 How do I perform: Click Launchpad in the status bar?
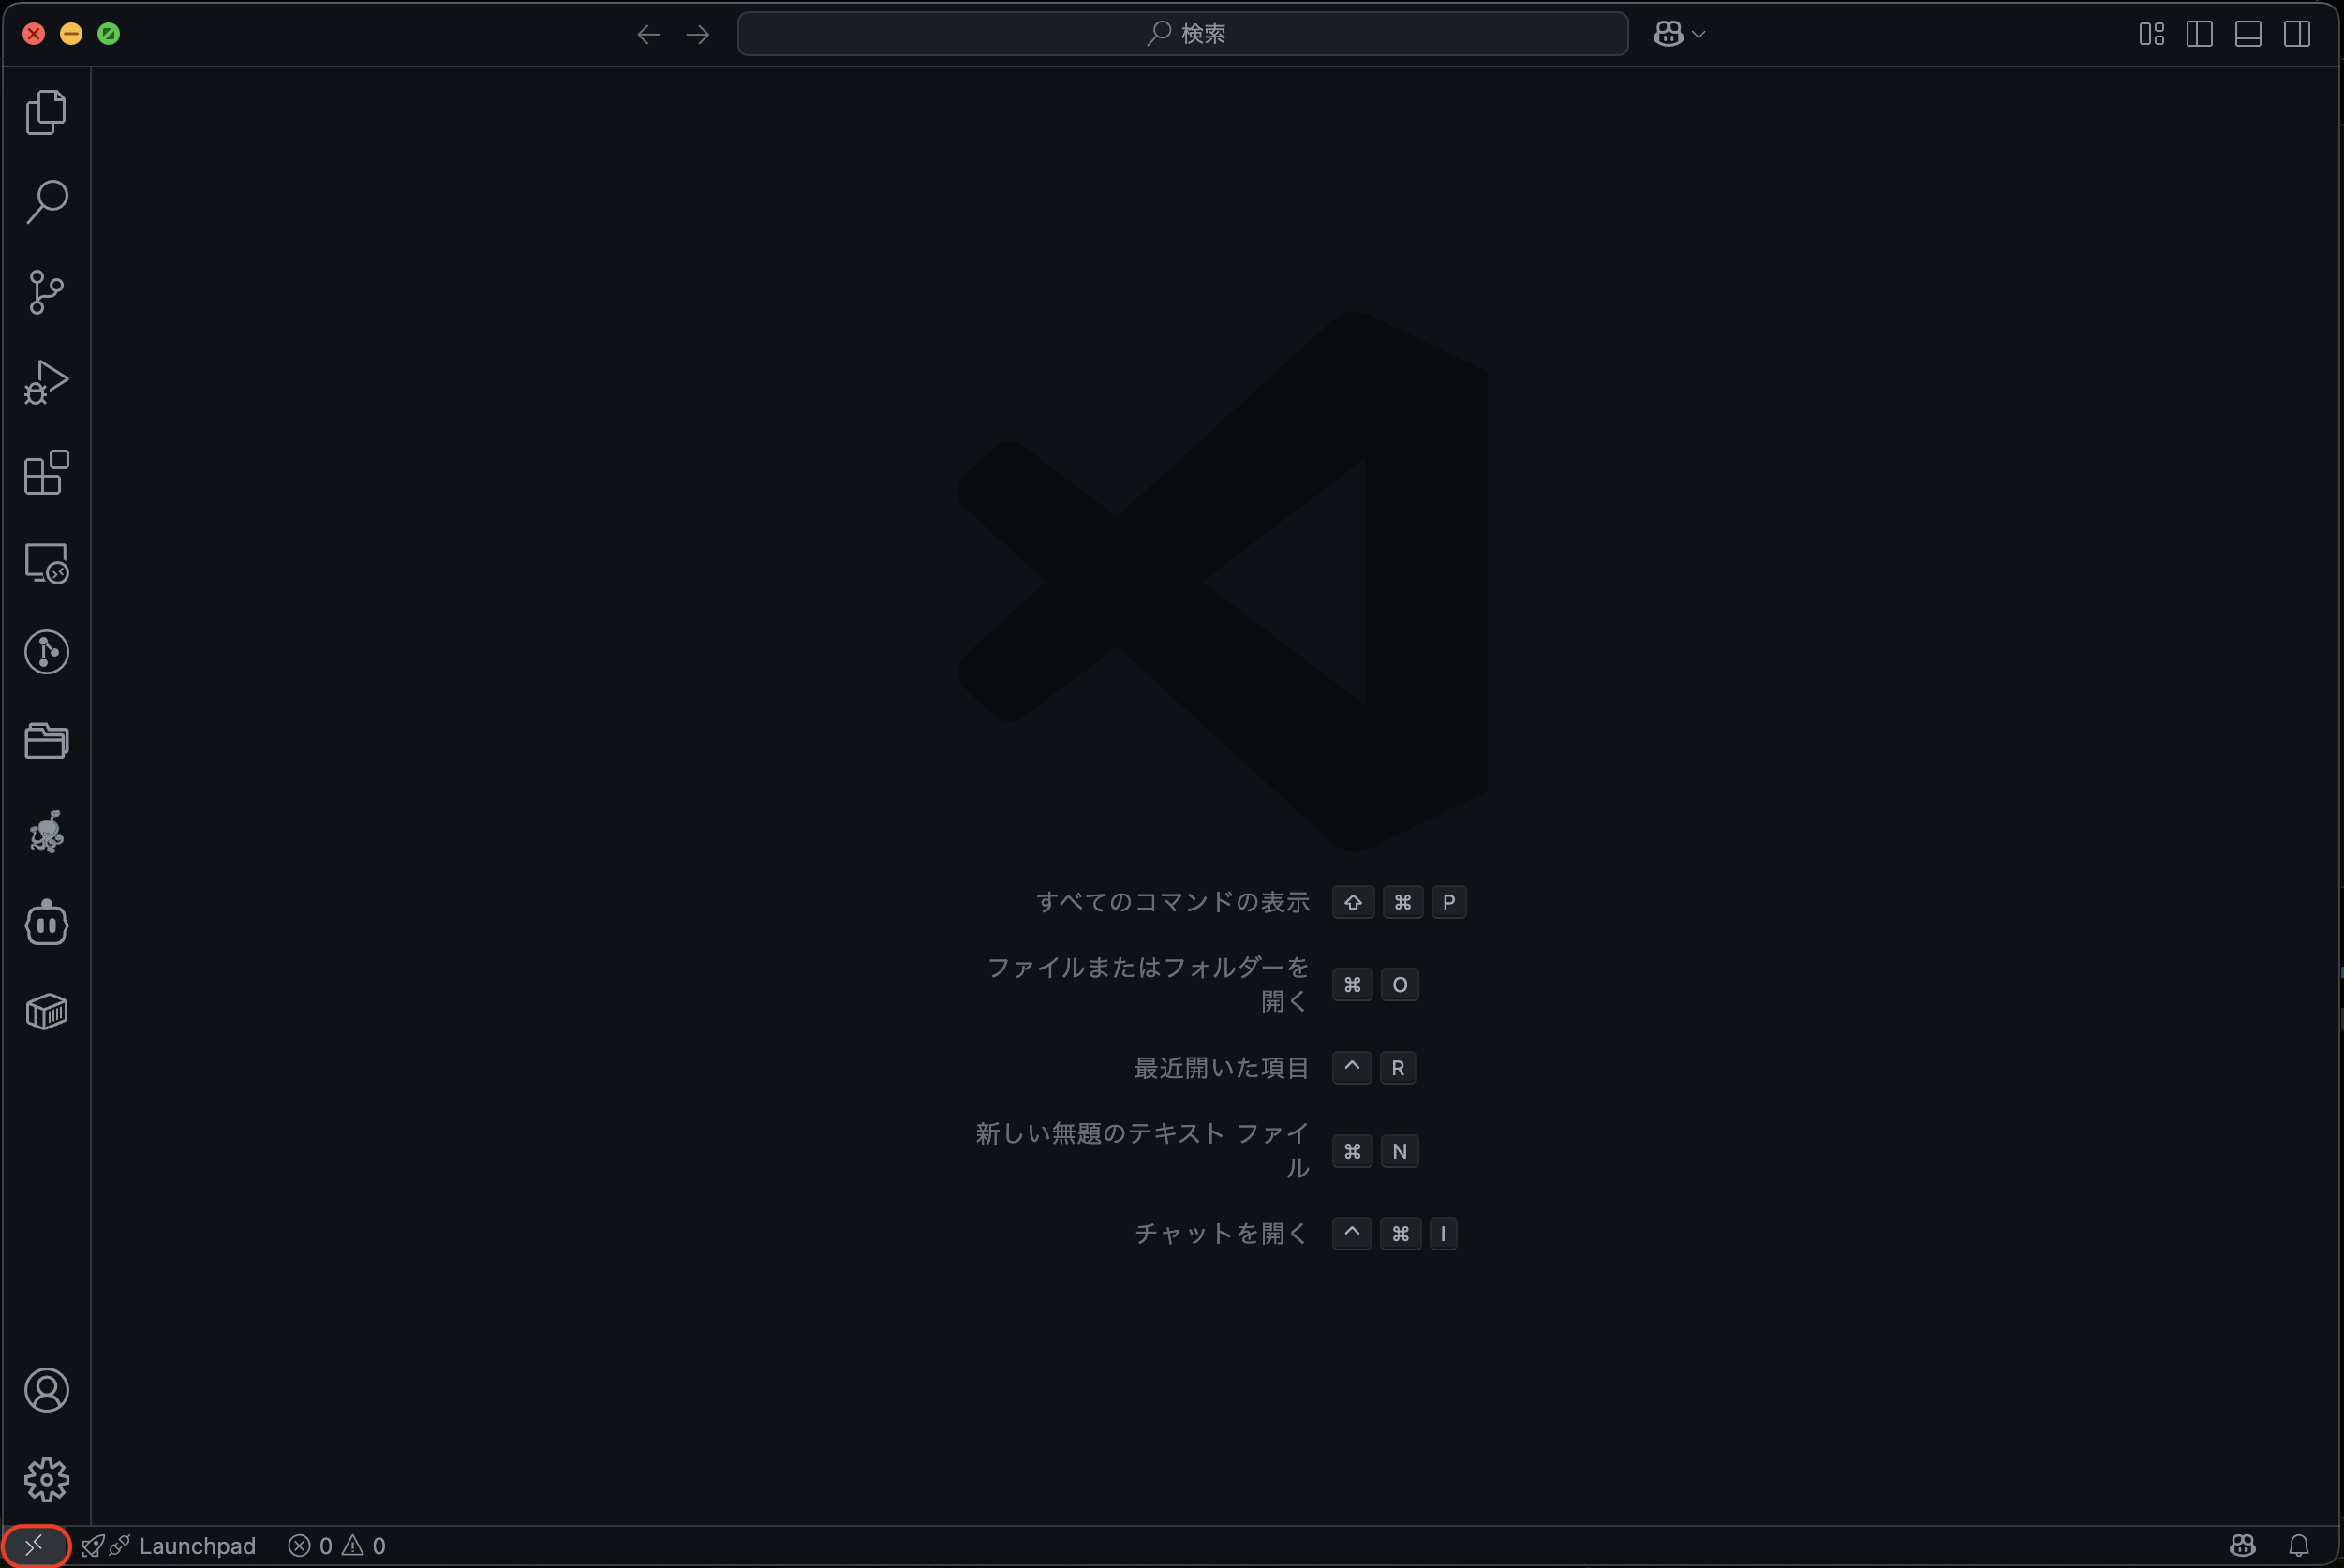pyautogui.click(x=198, y=1545)
